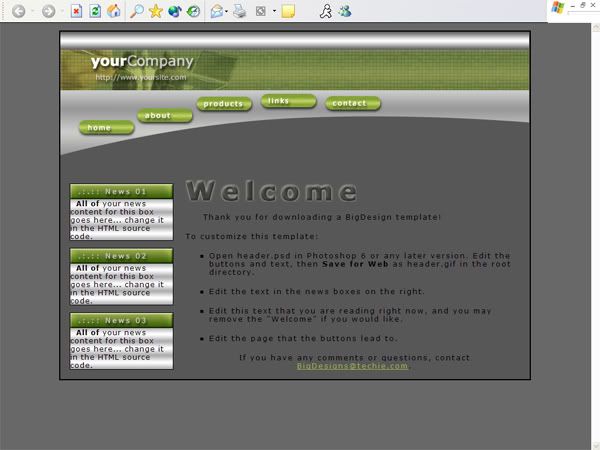Screen dimensions: 600x450
Task: Open the yellow Discuss note icon
Action: click(288, 12)
